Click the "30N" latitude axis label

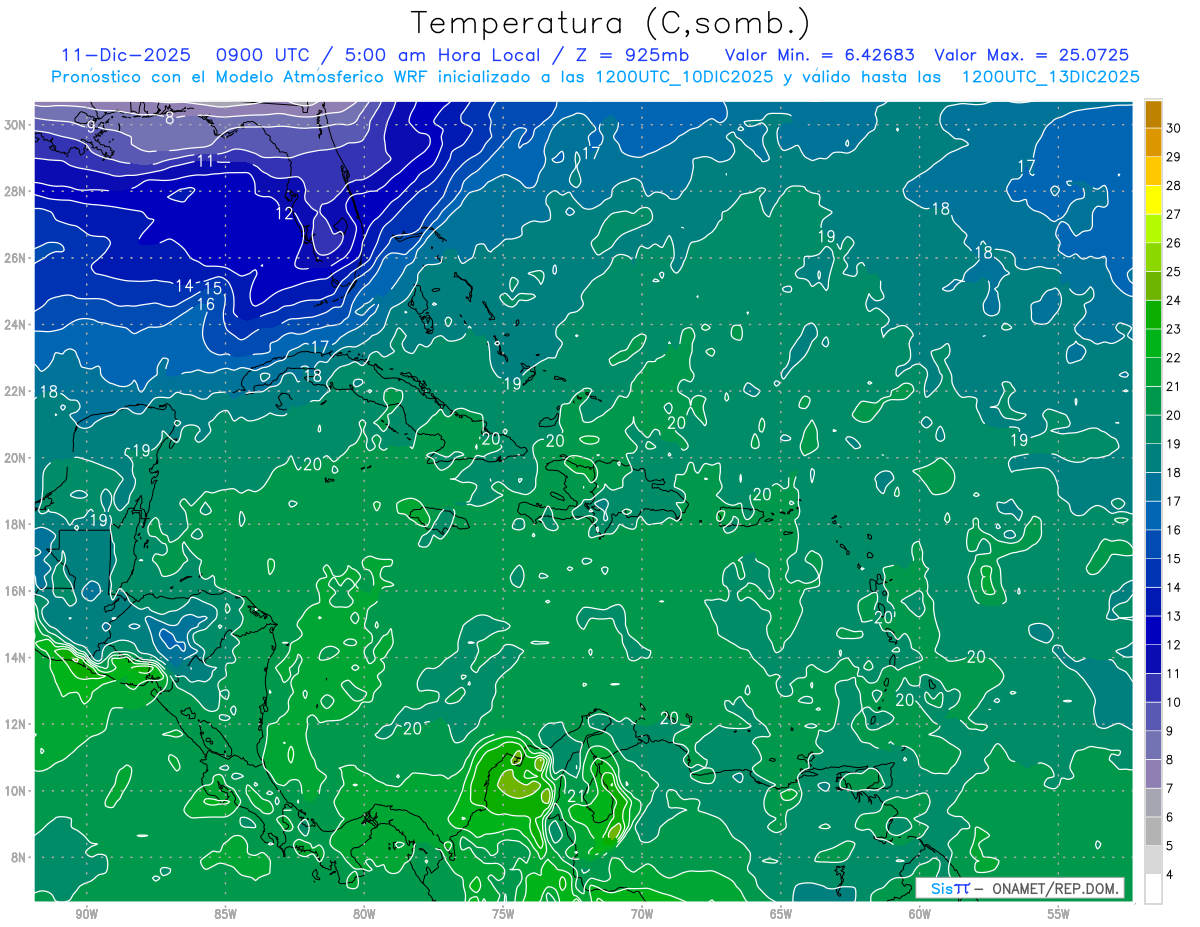click(x=16, y=125)
